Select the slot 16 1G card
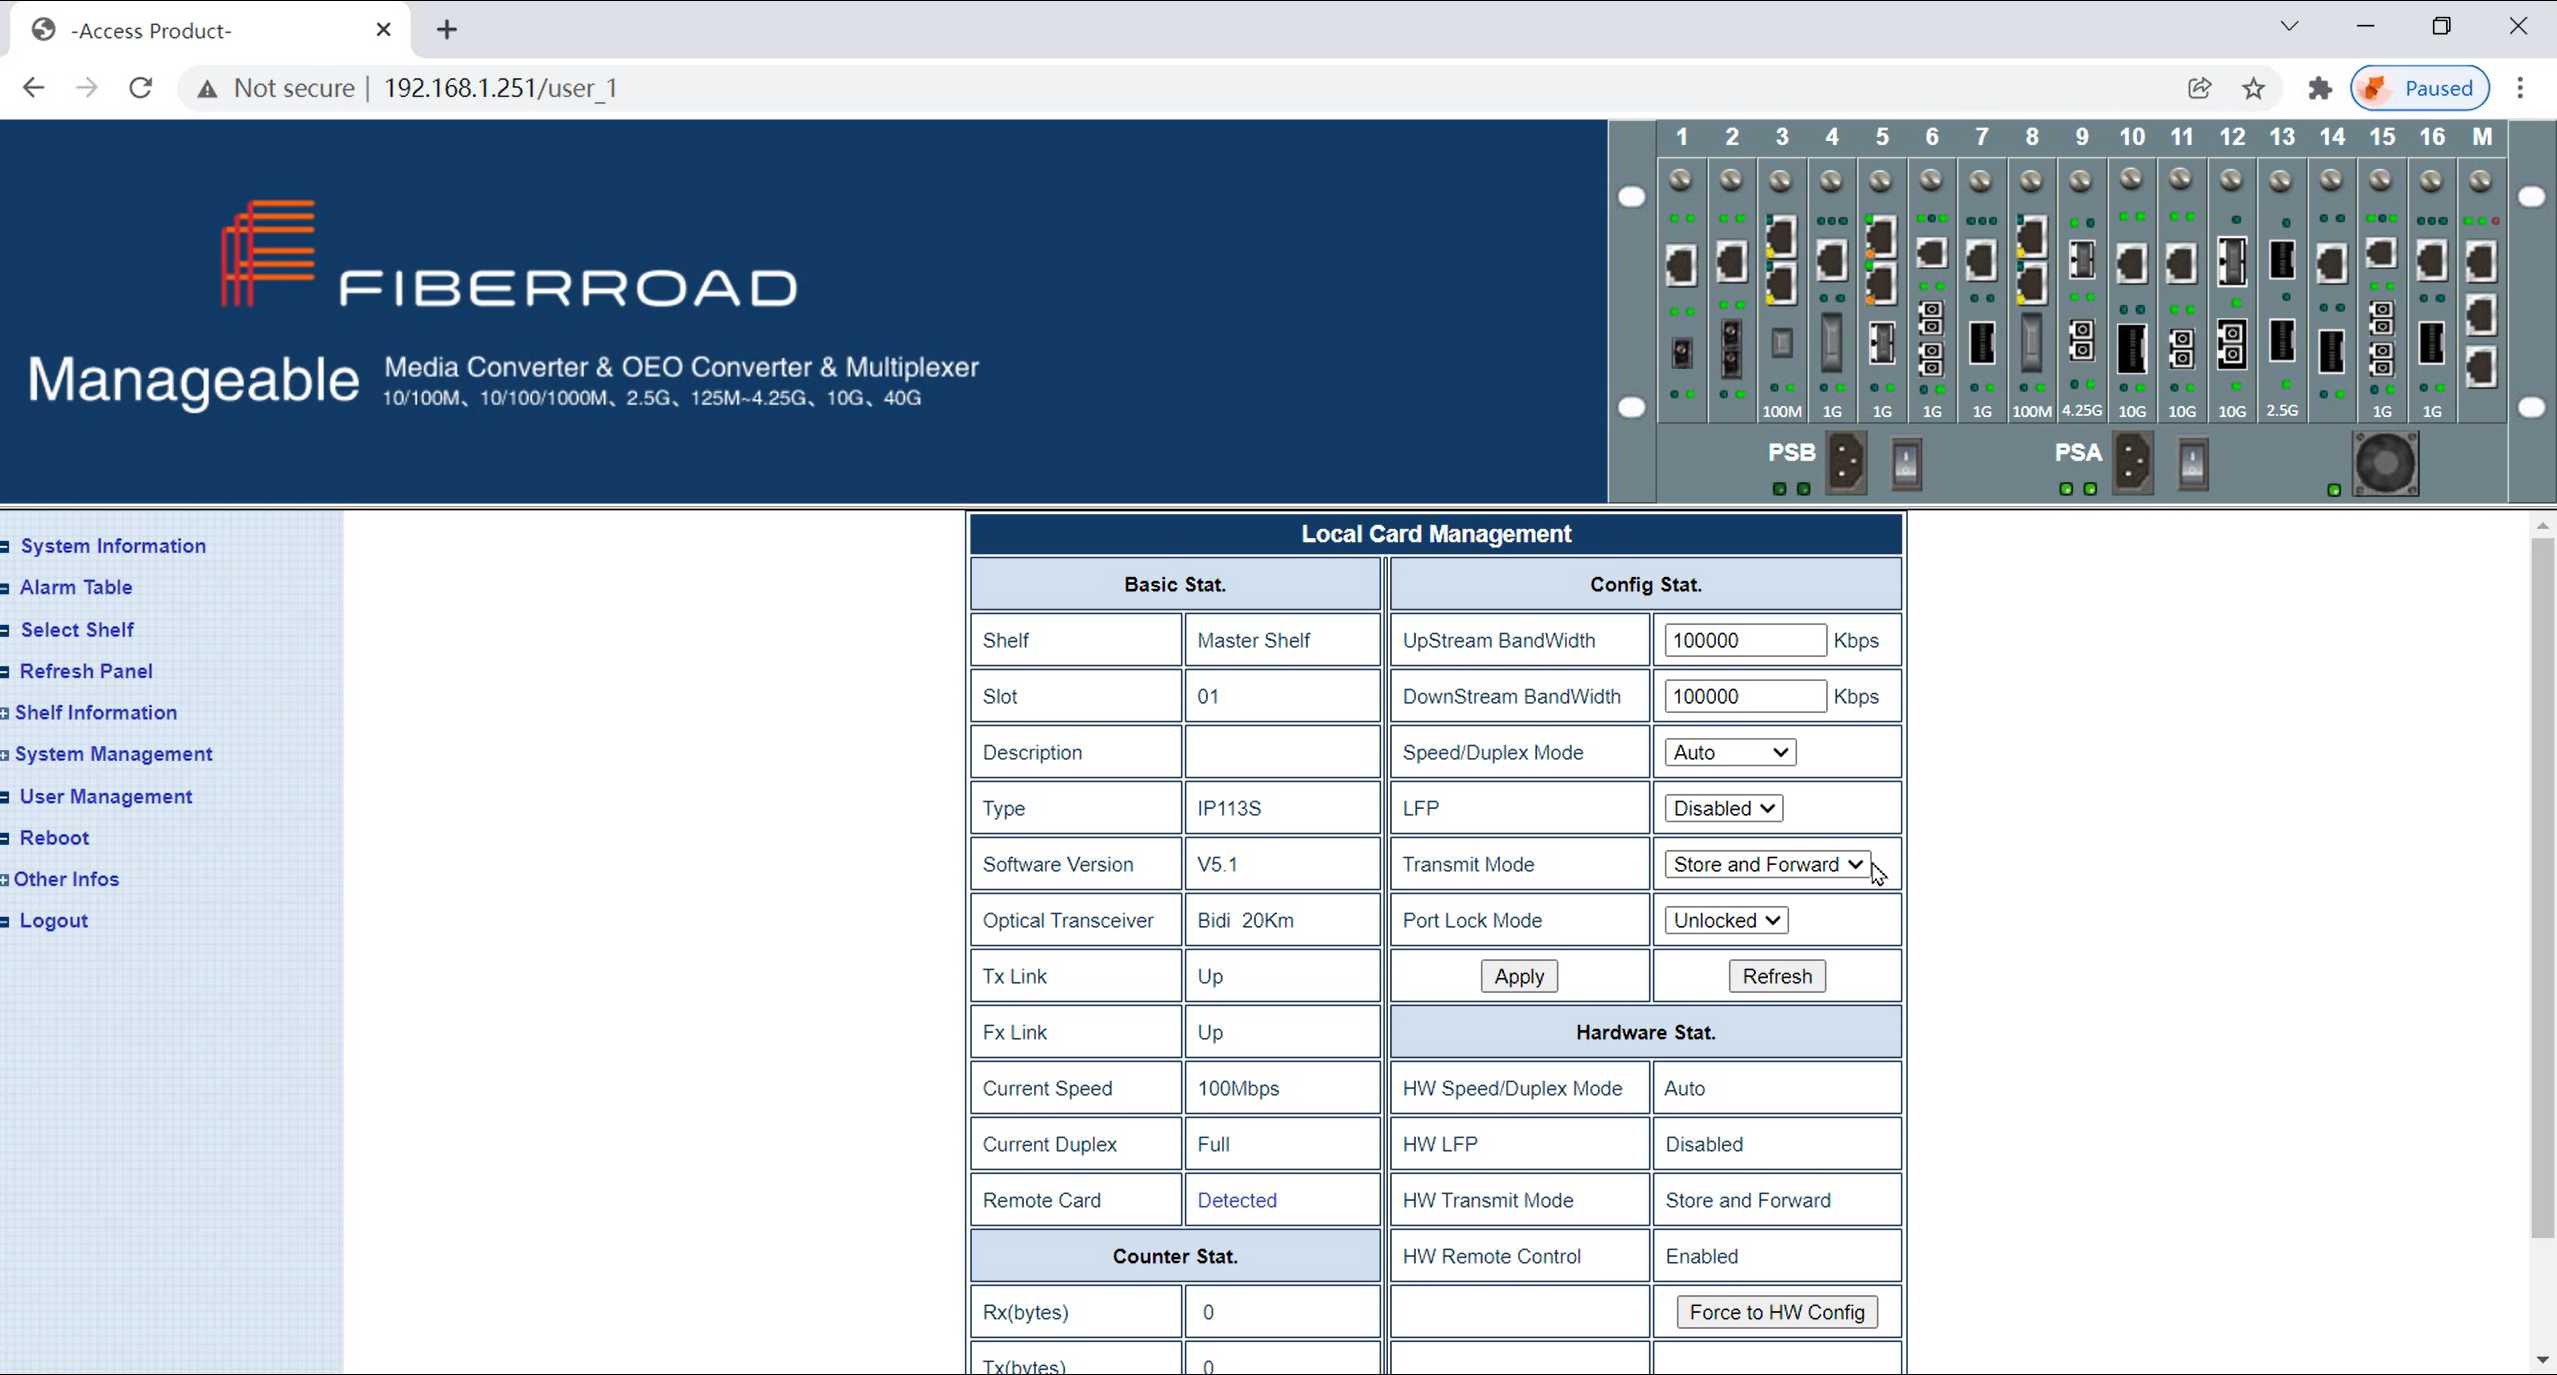Screen dimensions: 2557x1375 [x=2432, y=290]
